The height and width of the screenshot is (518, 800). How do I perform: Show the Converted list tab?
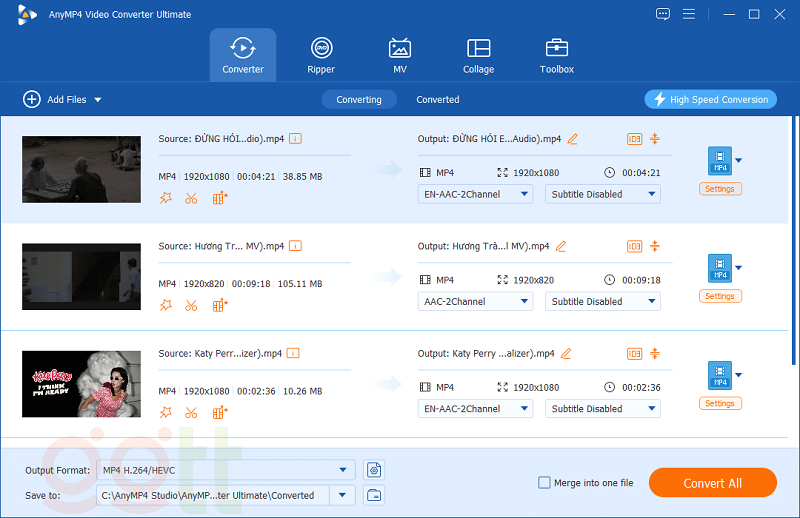[438, 100]
